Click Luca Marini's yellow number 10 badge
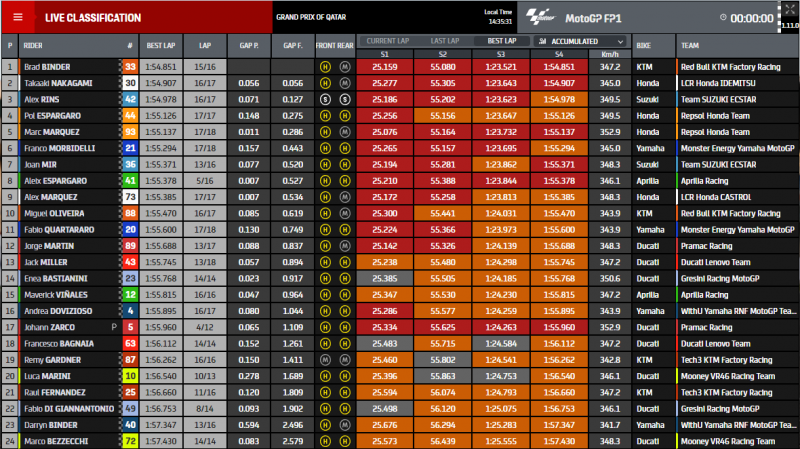The width and height of the screenshot is (800, 449). pyautogui.click(x=130, y=375)
